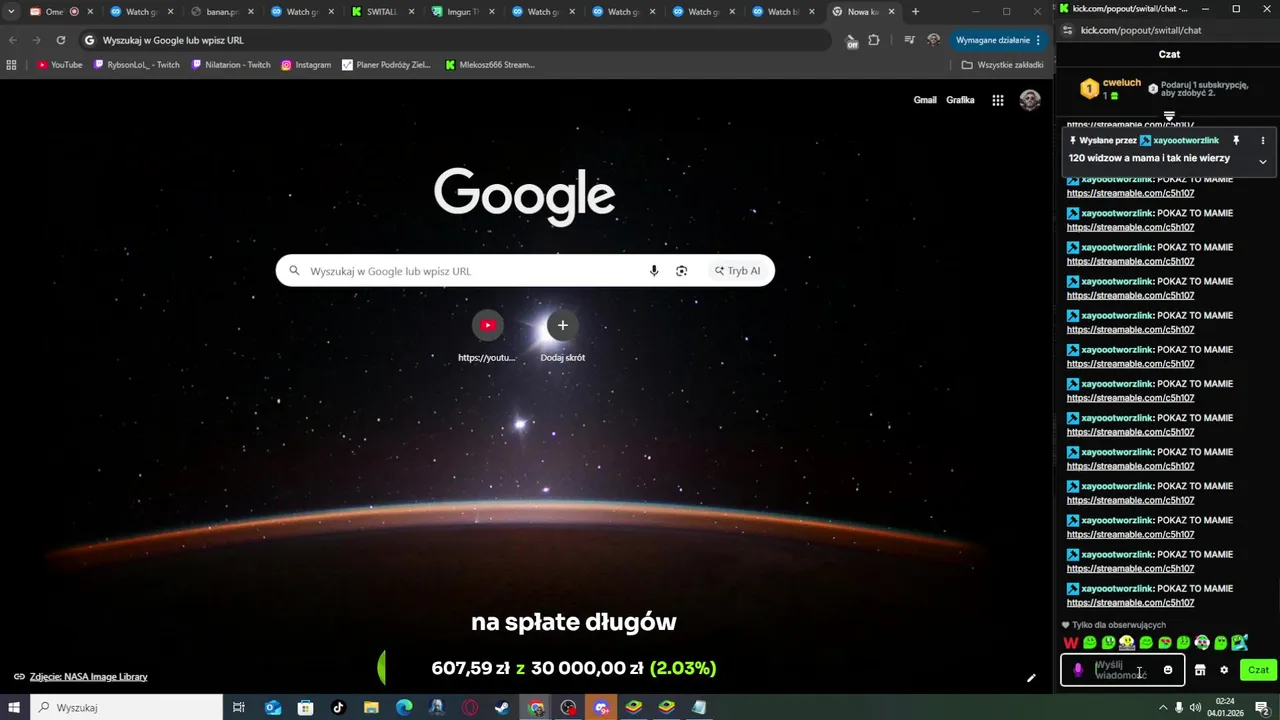Customize the new tab page with pencil icon
This screenshot has height=720, width=1280.
click(1031, 677)
